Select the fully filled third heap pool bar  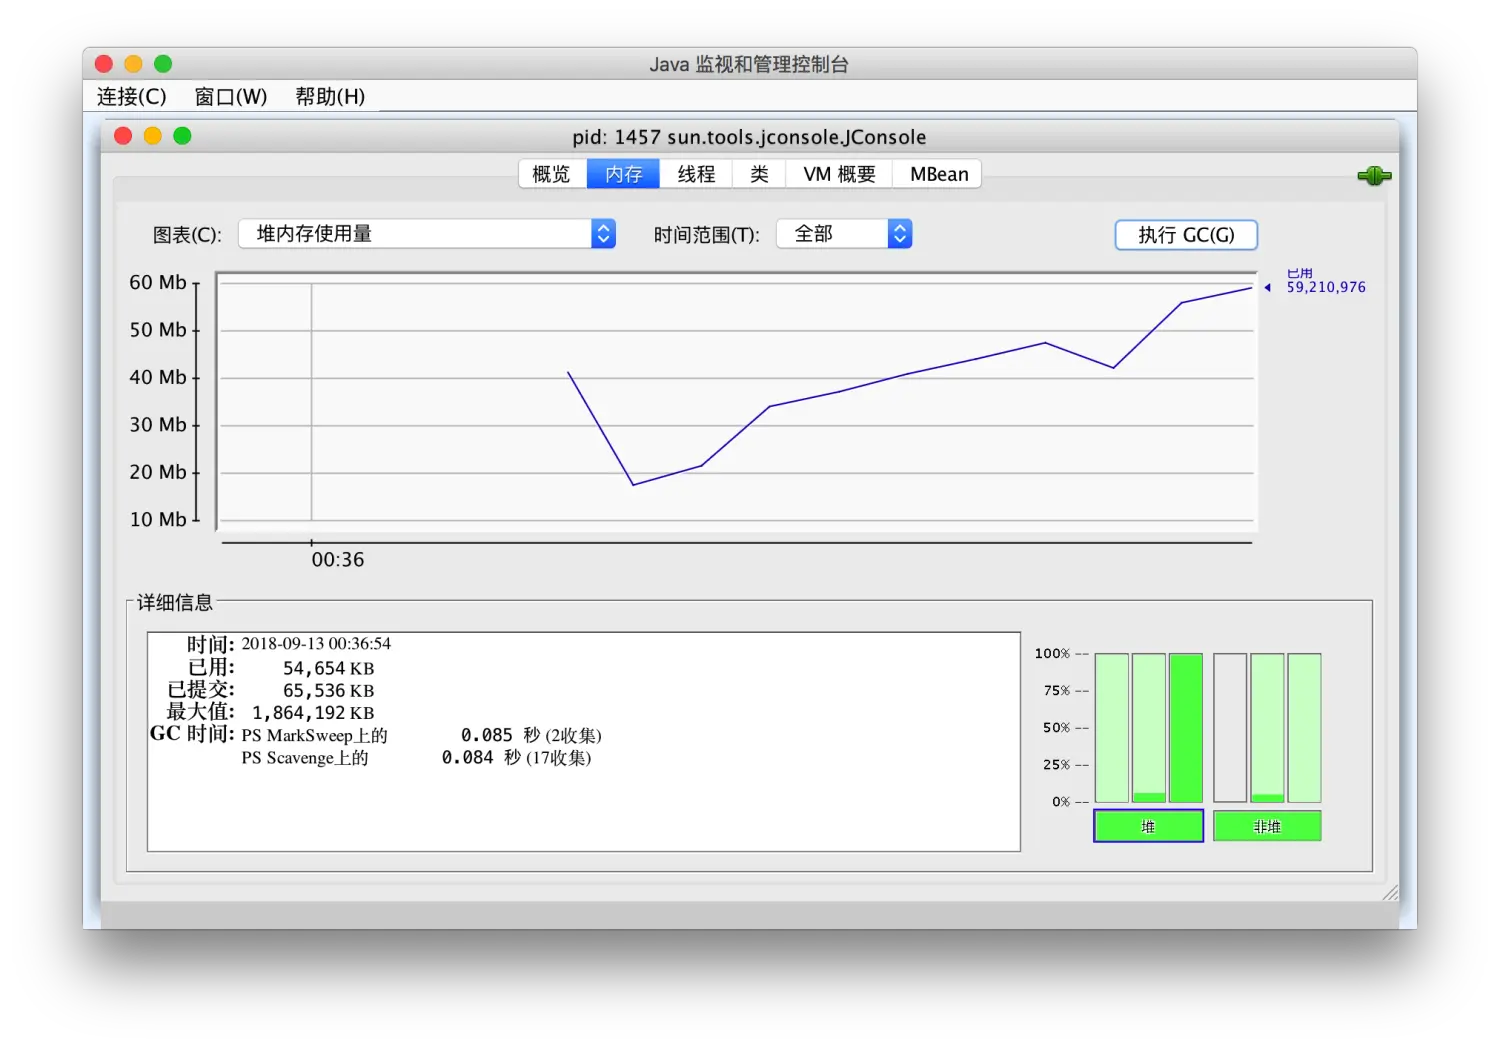point(1186,727)
